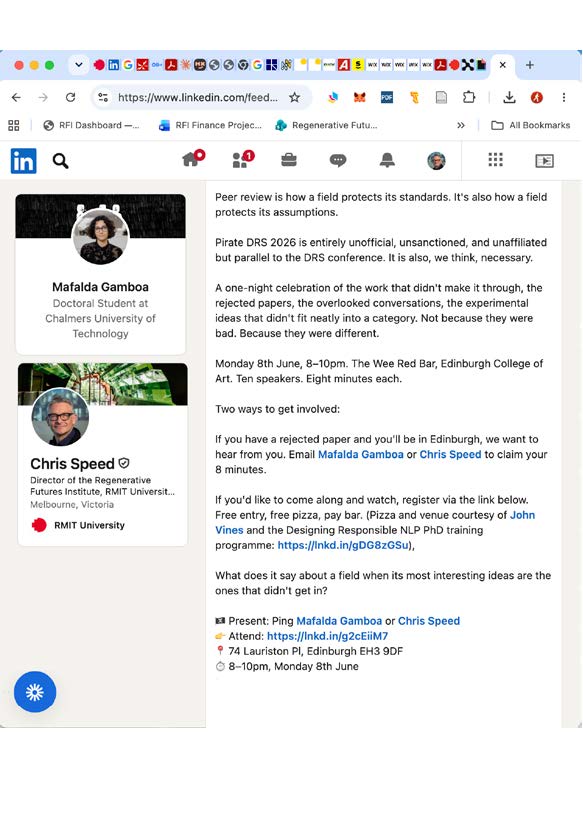This screenshot has height=827, width=583.
Task: Open the LinkedIn Home feed icon
Action: click(193, 158)
